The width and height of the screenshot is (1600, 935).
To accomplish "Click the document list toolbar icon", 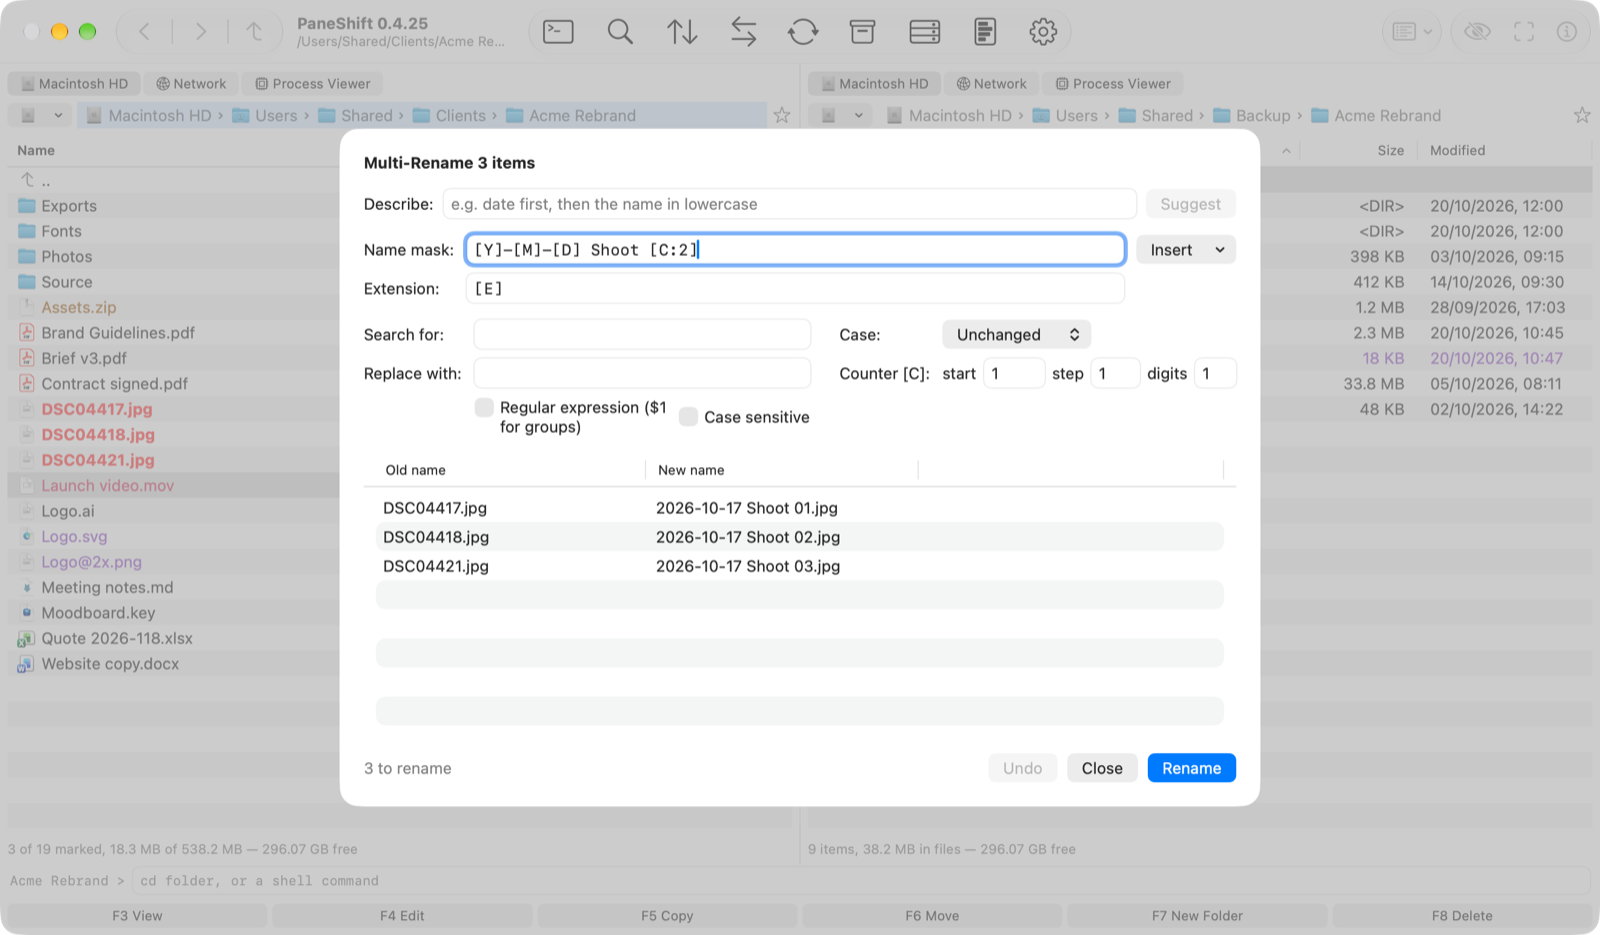I will [x=985, y=32].
